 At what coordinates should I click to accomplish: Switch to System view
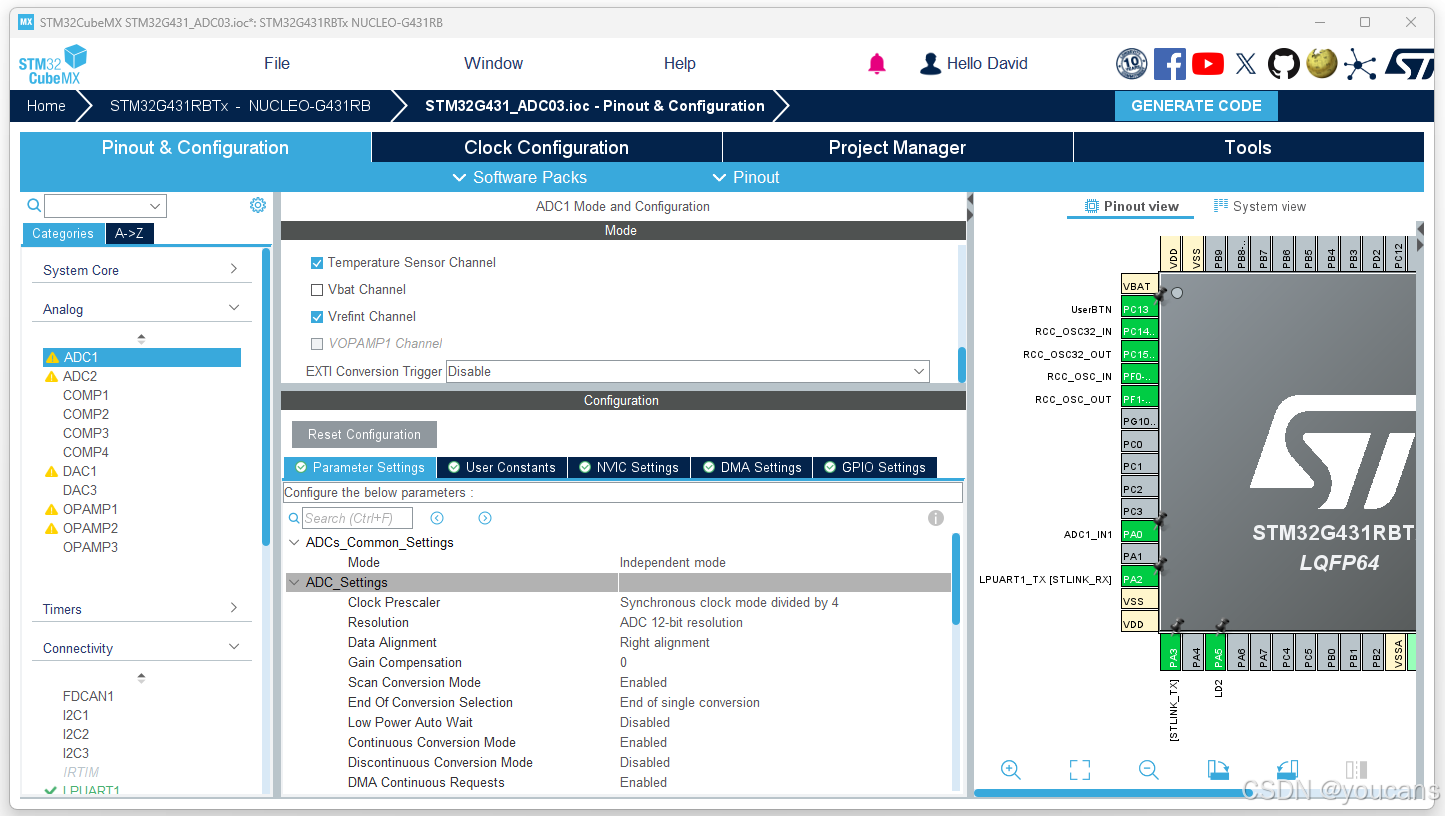coord(1260,207)
